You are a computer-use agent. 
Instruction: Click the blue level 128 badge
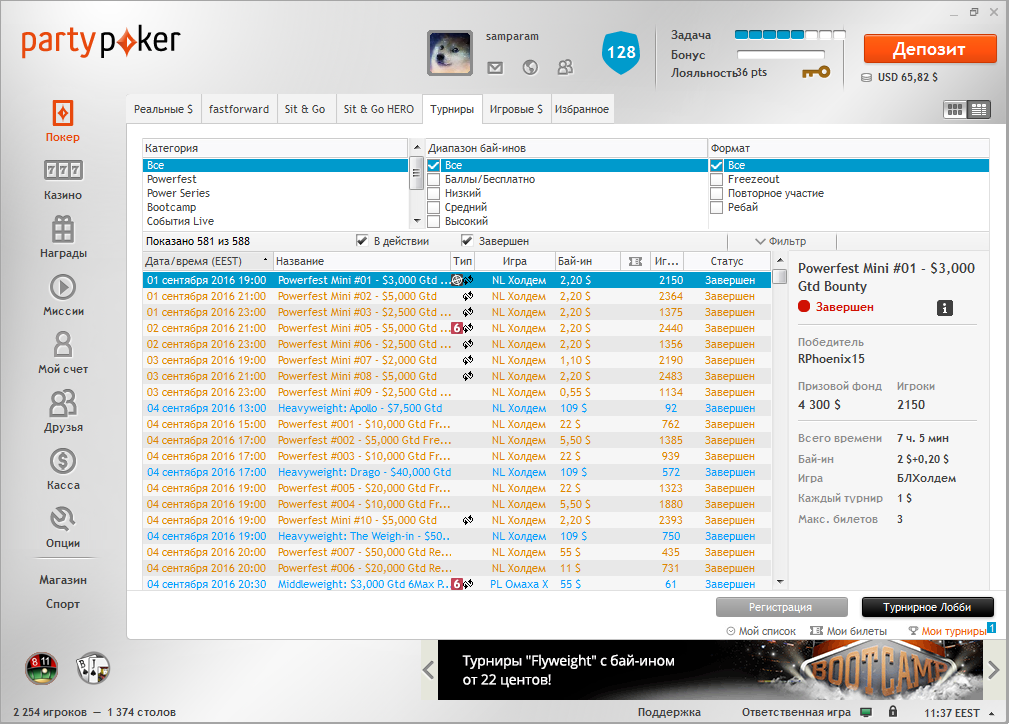[x=621, y=52]
